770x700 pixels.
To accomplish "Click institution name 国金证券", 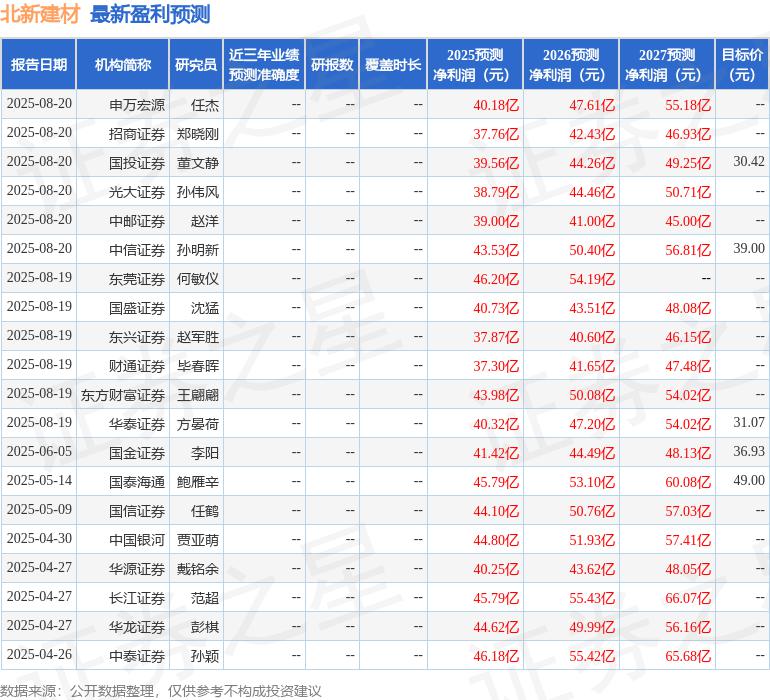I will tap(137, 452).
